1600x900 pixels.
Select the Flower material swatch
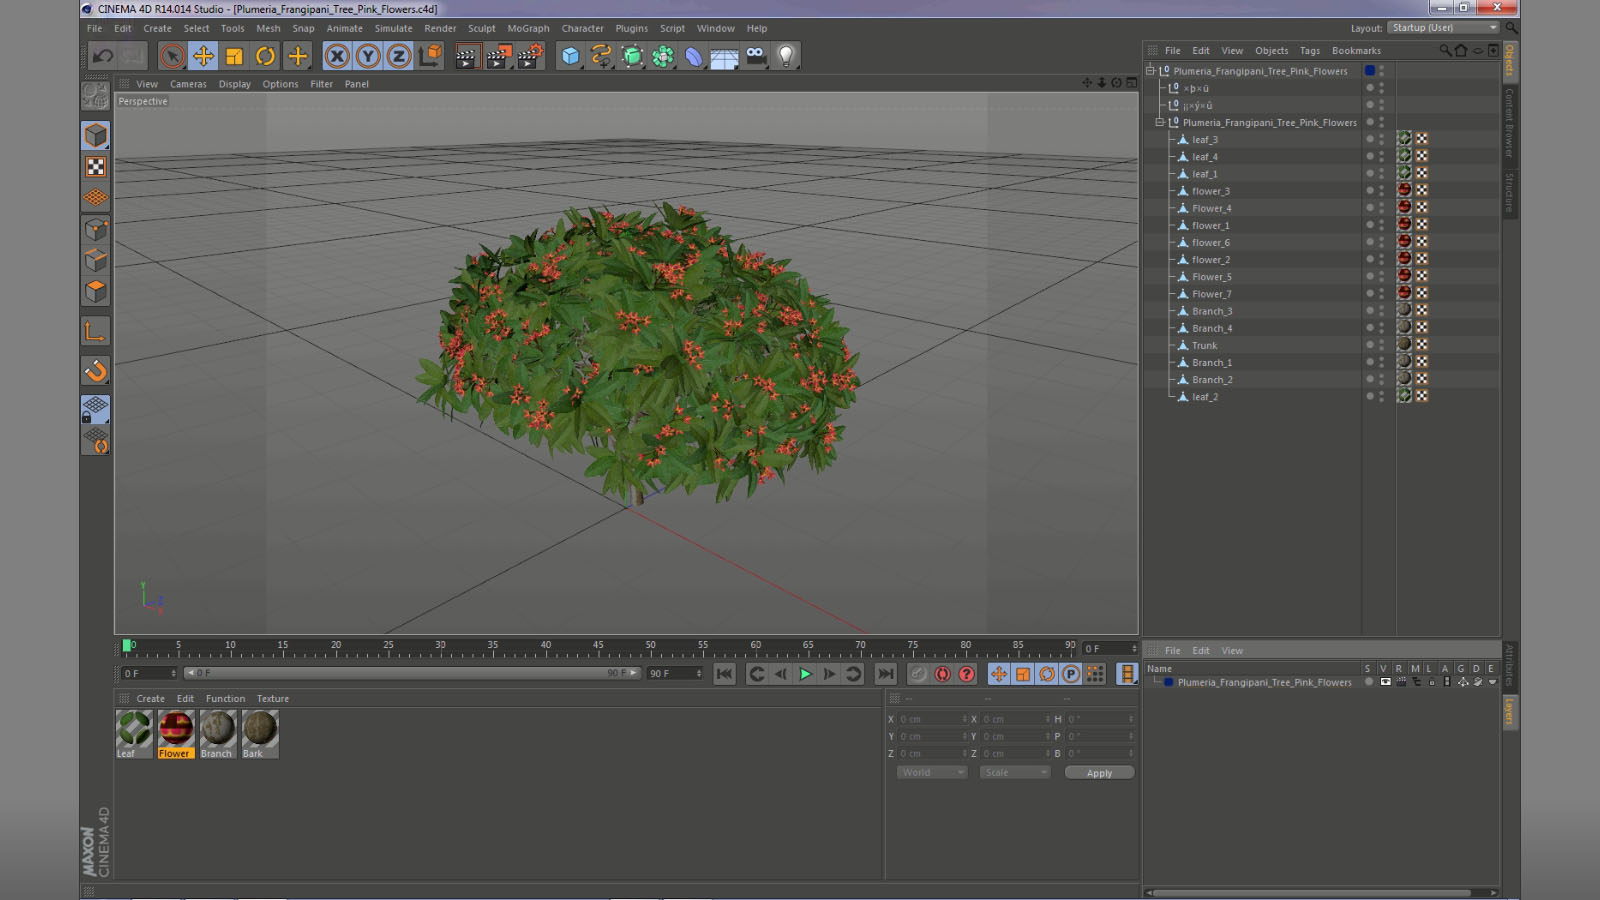pos(176,730)
